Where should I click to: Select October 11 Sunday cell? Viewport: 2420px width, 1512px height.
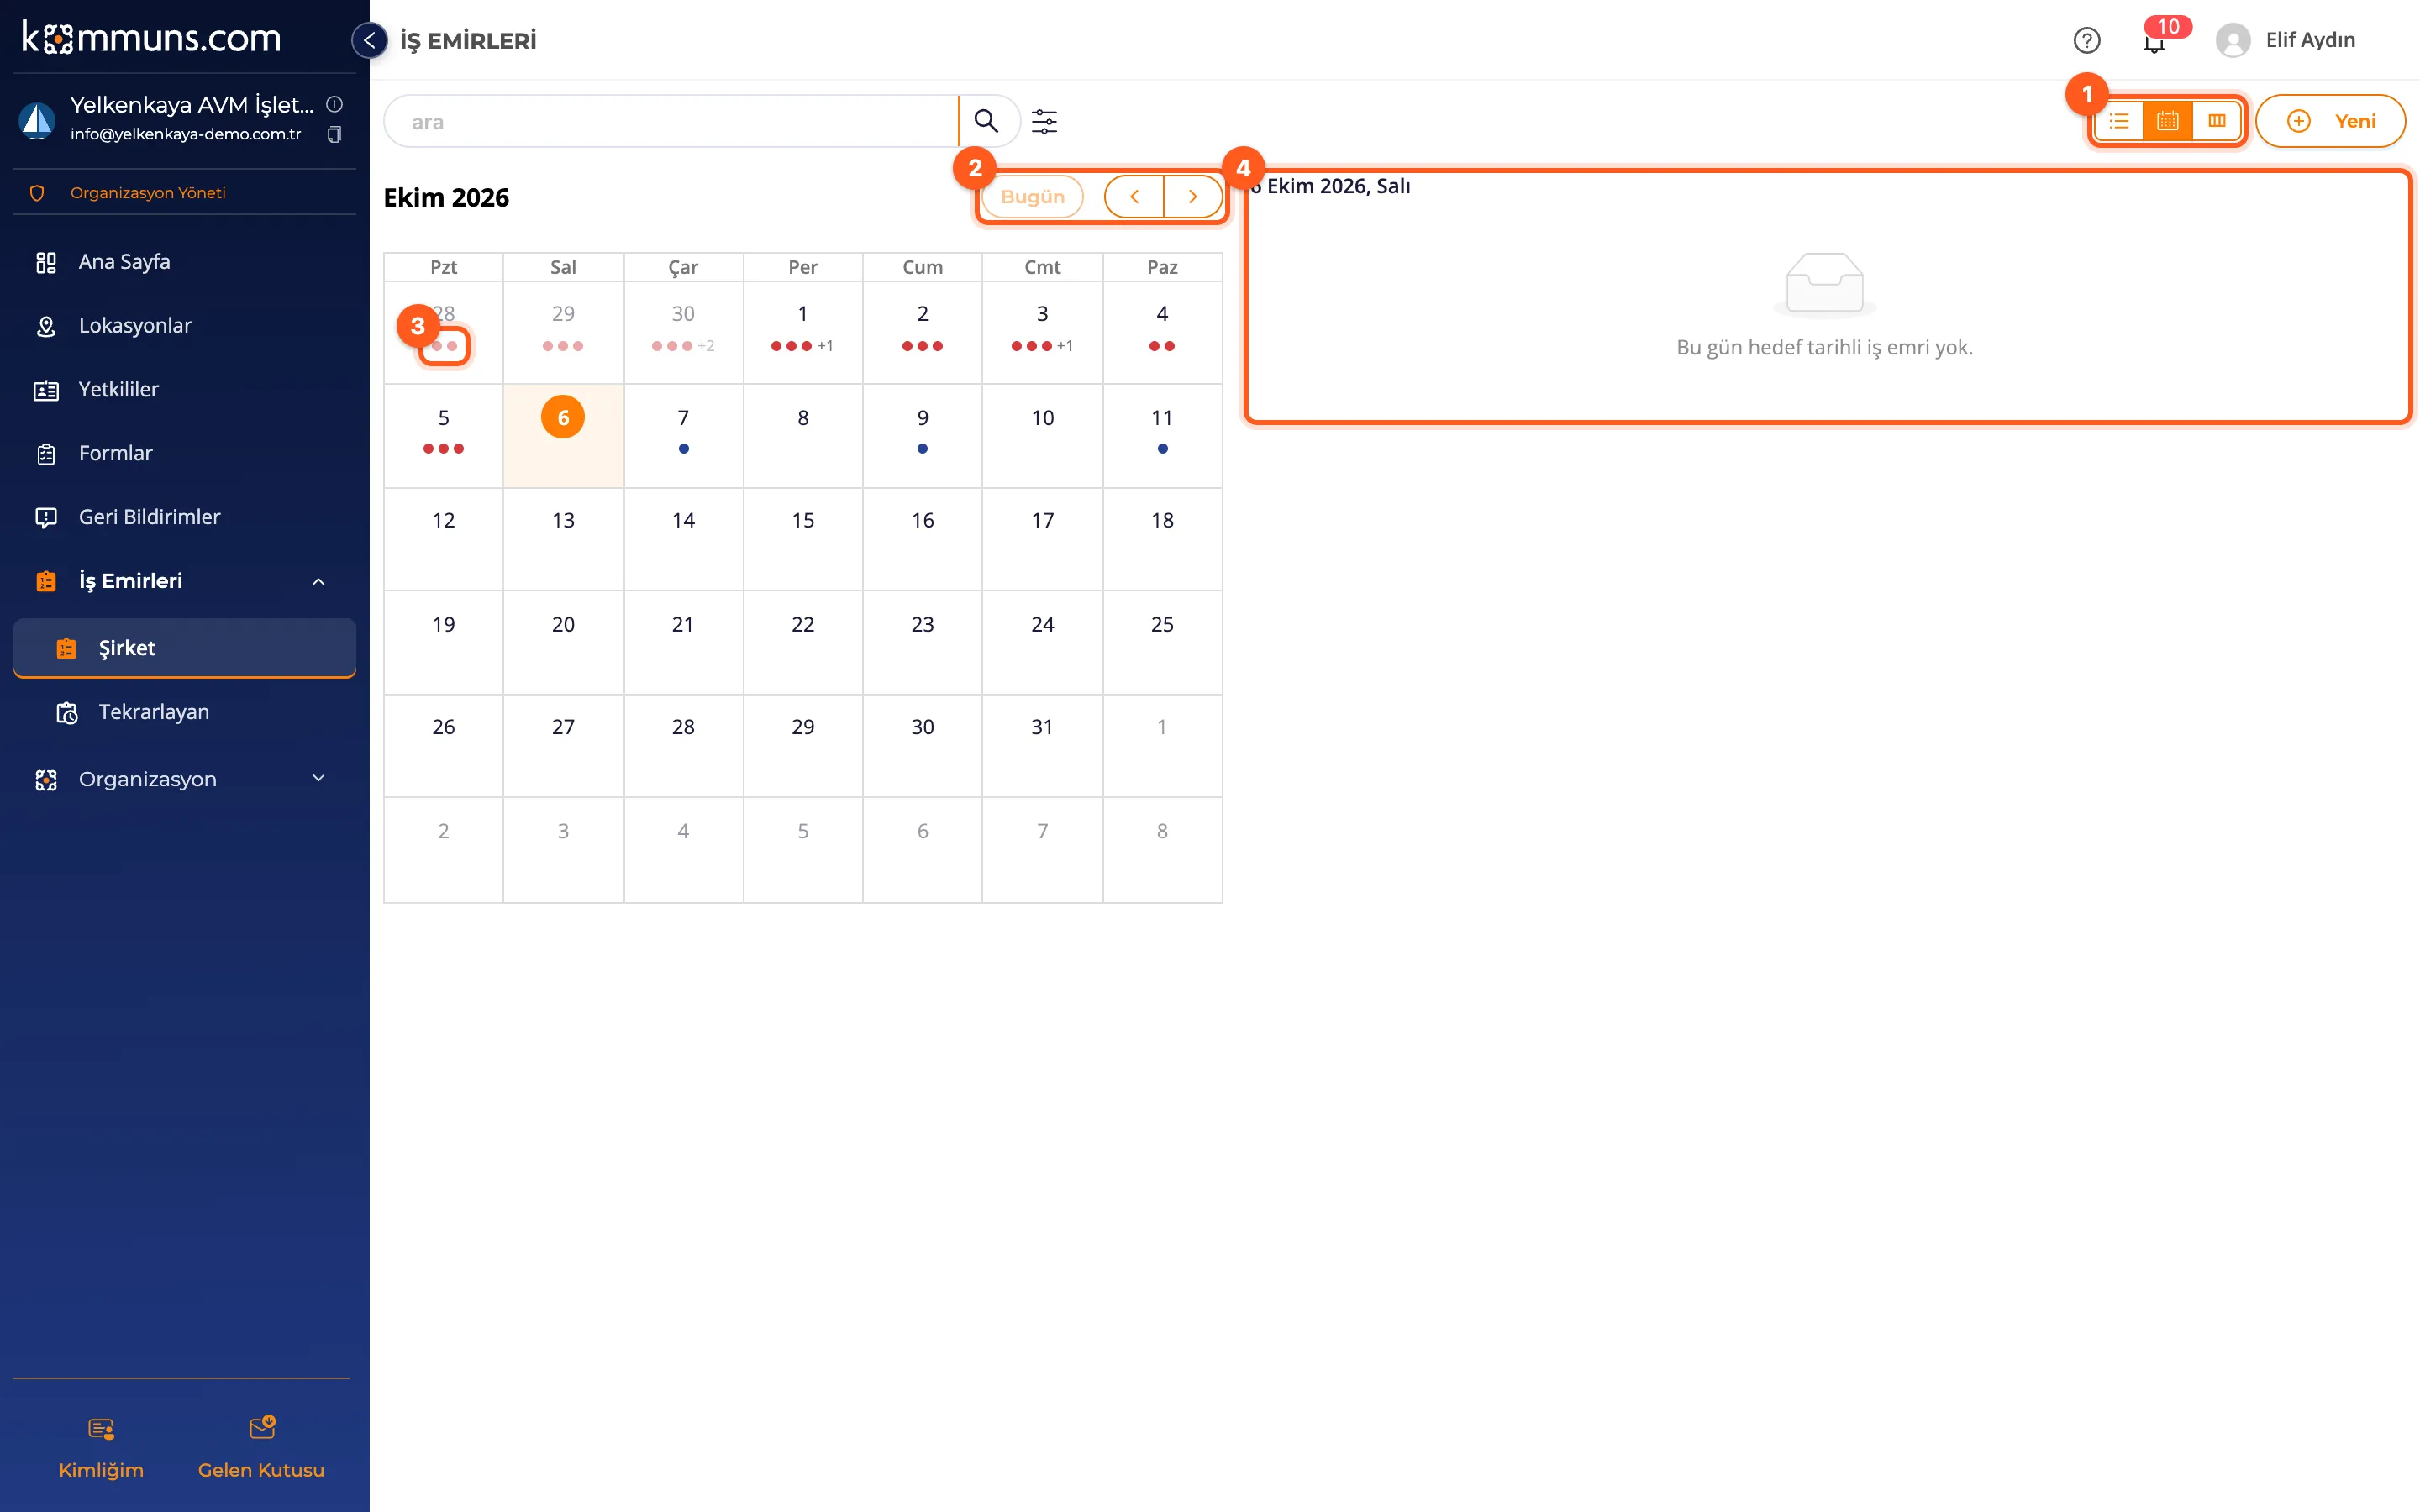1162,436
